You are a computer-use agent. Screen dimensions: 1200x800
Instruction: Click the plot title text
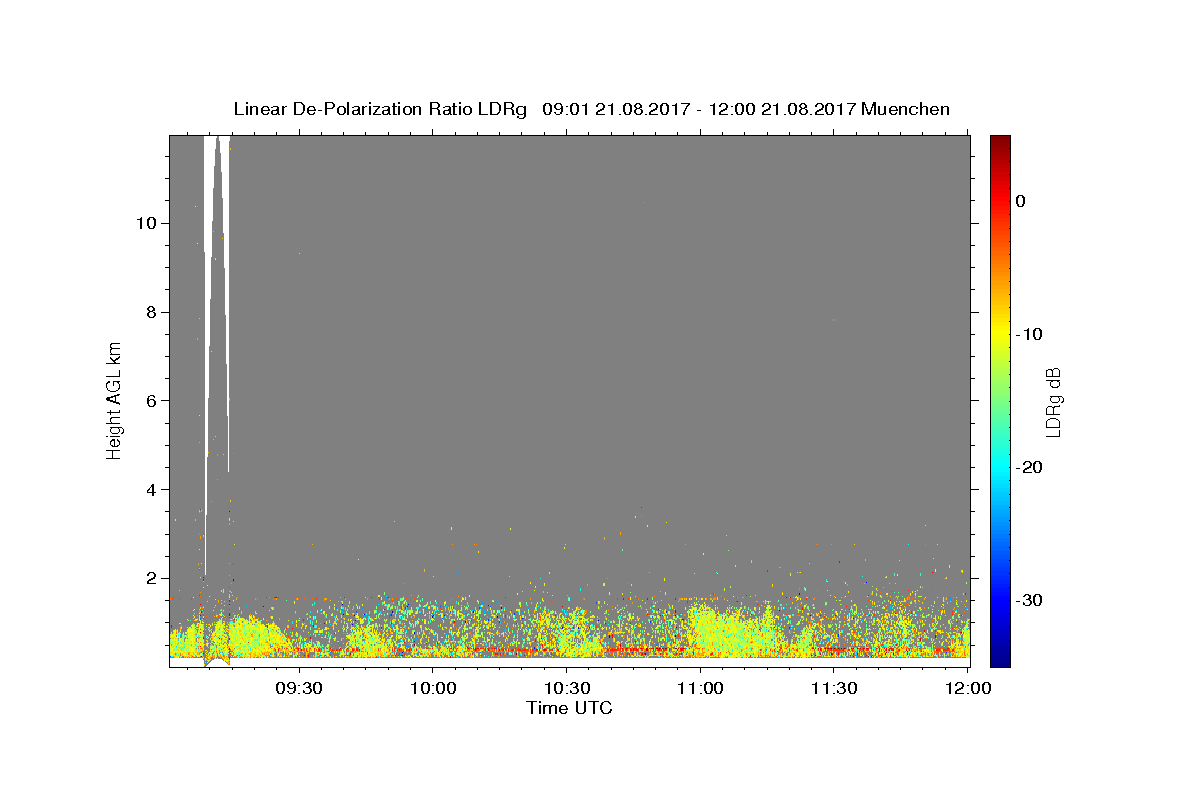coord(591,109)
